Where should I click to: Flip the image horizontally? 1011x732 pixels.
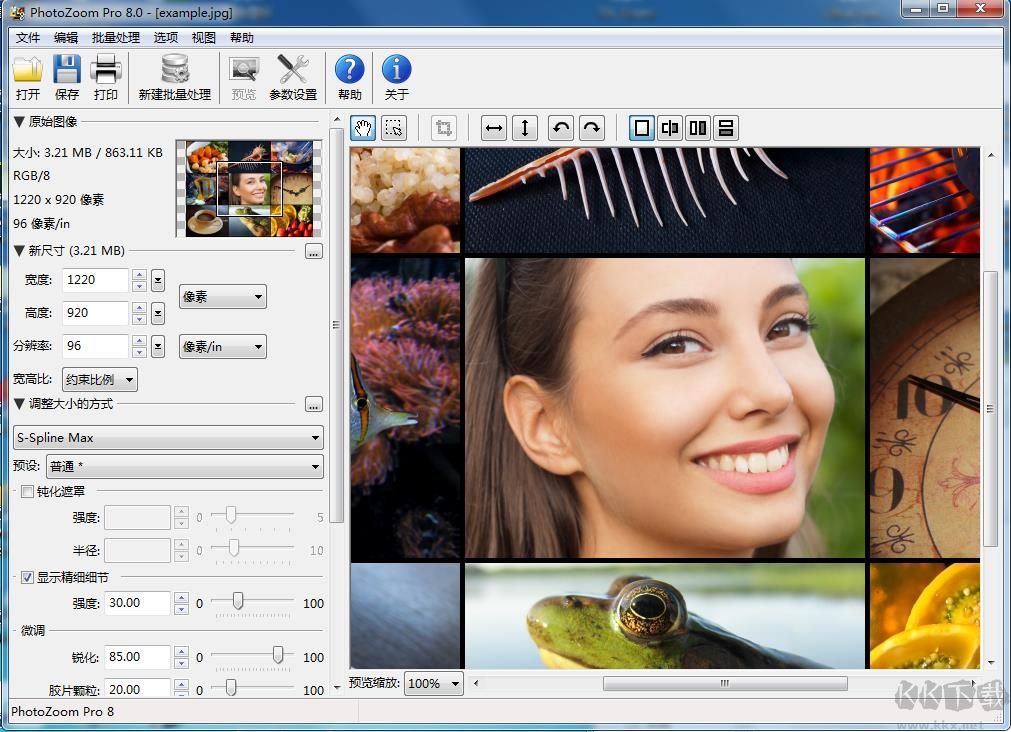[x=494, y=128]
